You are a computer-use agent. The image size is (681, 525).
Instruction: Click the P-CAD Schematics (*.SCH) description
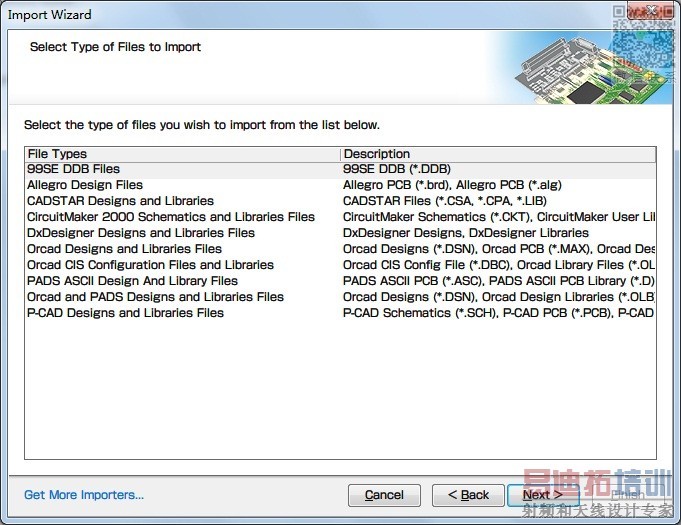(x=499, y=314)
